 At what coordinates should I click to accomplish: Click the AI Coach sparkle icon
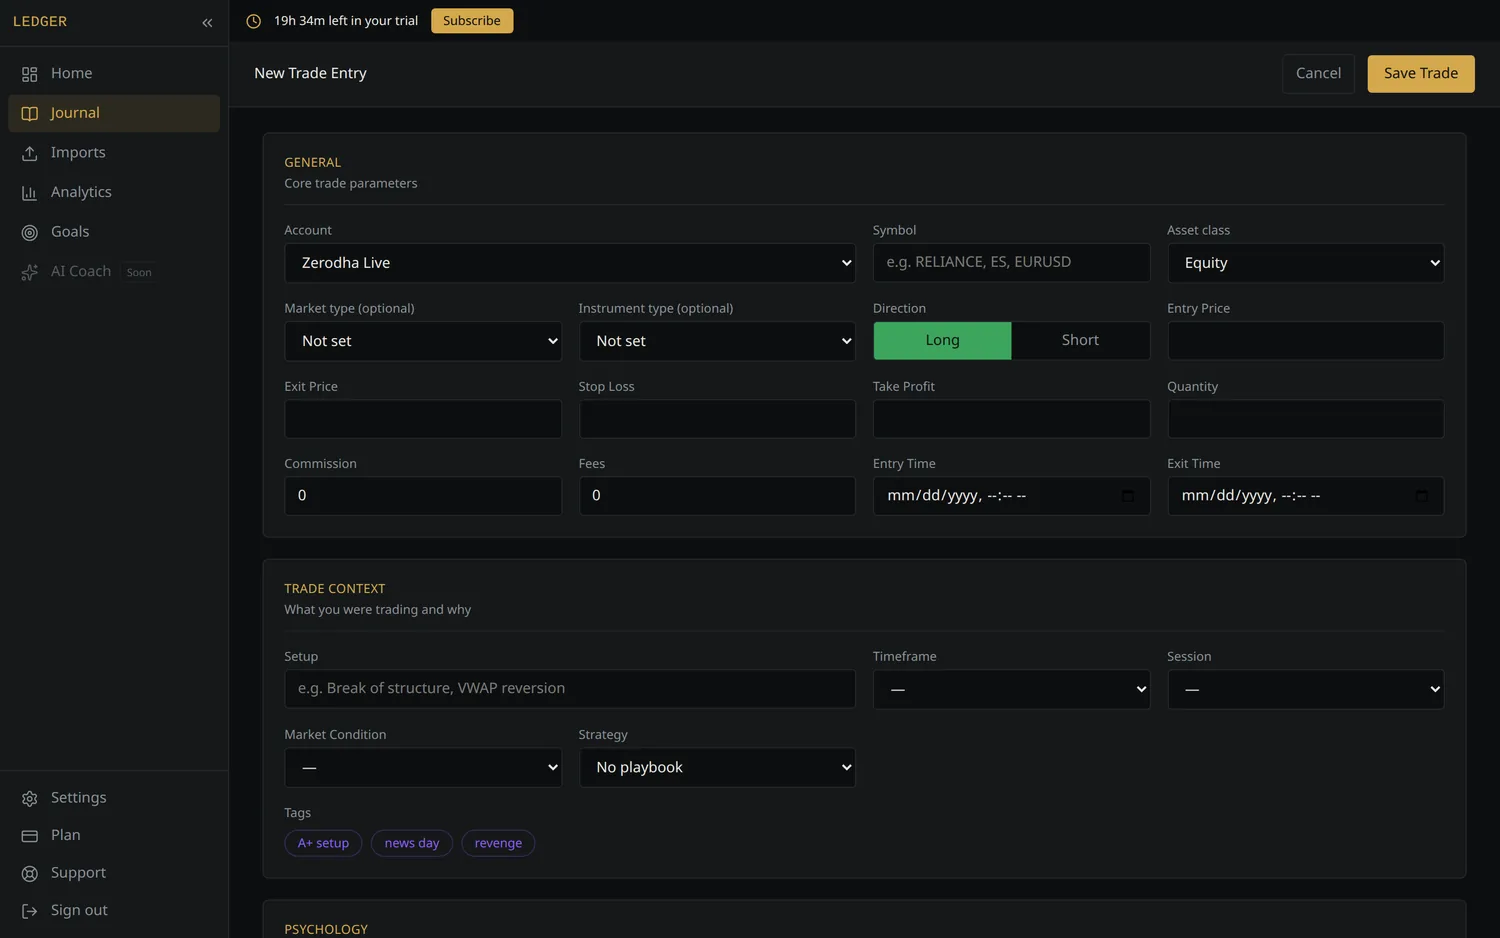(30, 272)
